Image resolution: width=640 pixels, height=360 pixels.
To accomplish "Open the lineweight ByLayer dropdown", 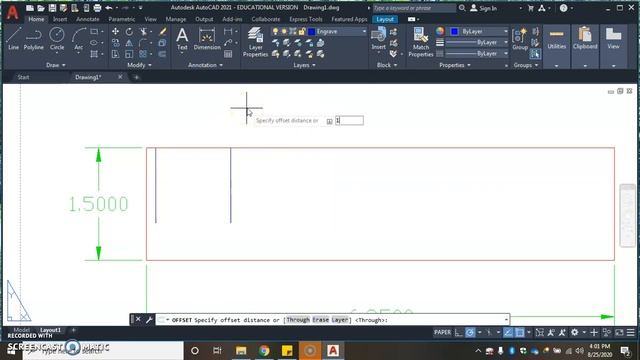I will (506, 42).
